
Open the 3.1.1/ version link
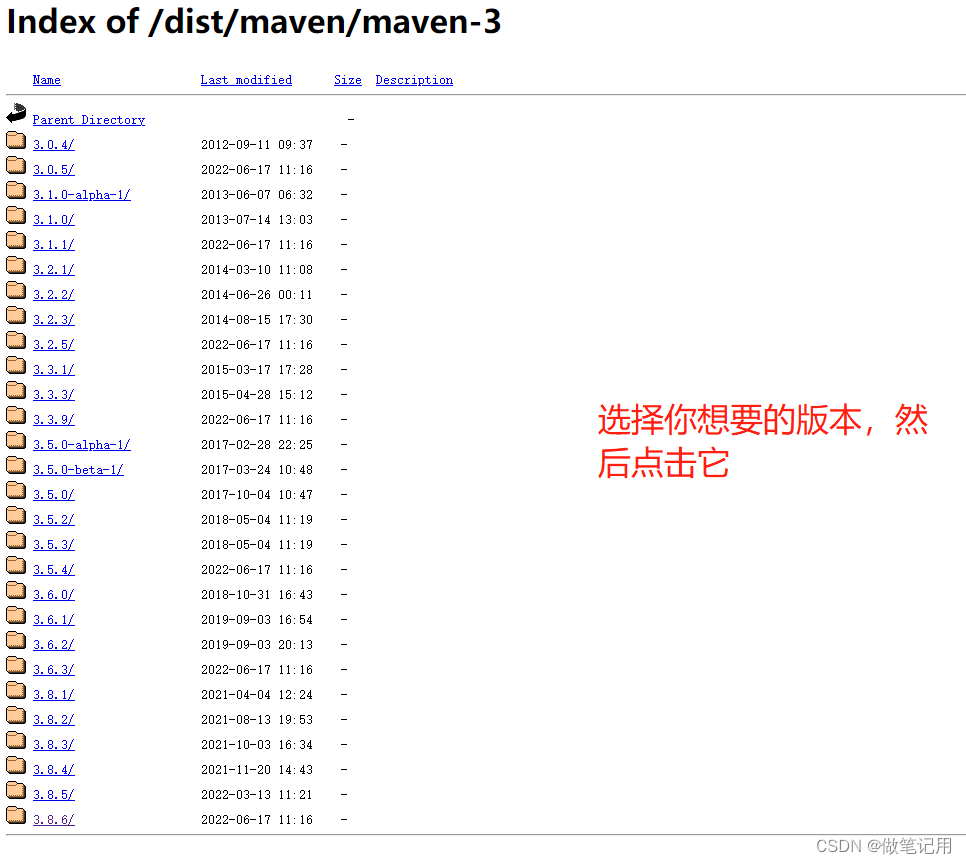coord(54,245)
